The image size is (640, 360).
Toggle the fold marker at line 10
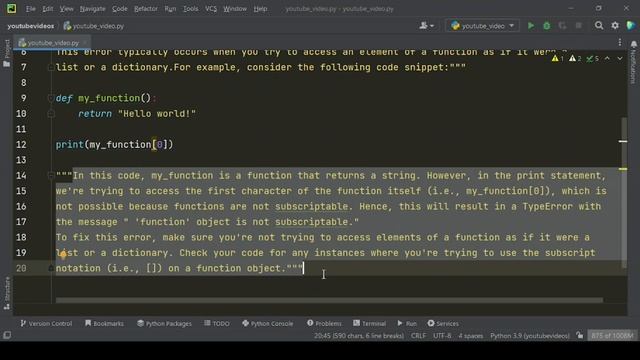click(x=51, y=114)
